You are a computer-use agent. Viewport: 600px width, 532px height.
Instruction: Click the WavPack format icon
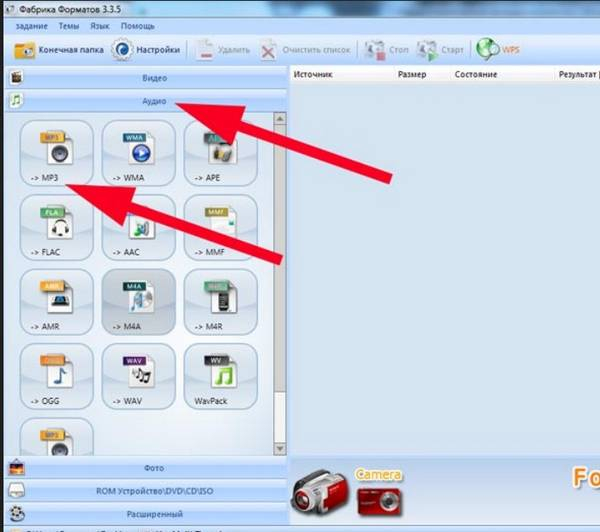(x=220, y=376)
